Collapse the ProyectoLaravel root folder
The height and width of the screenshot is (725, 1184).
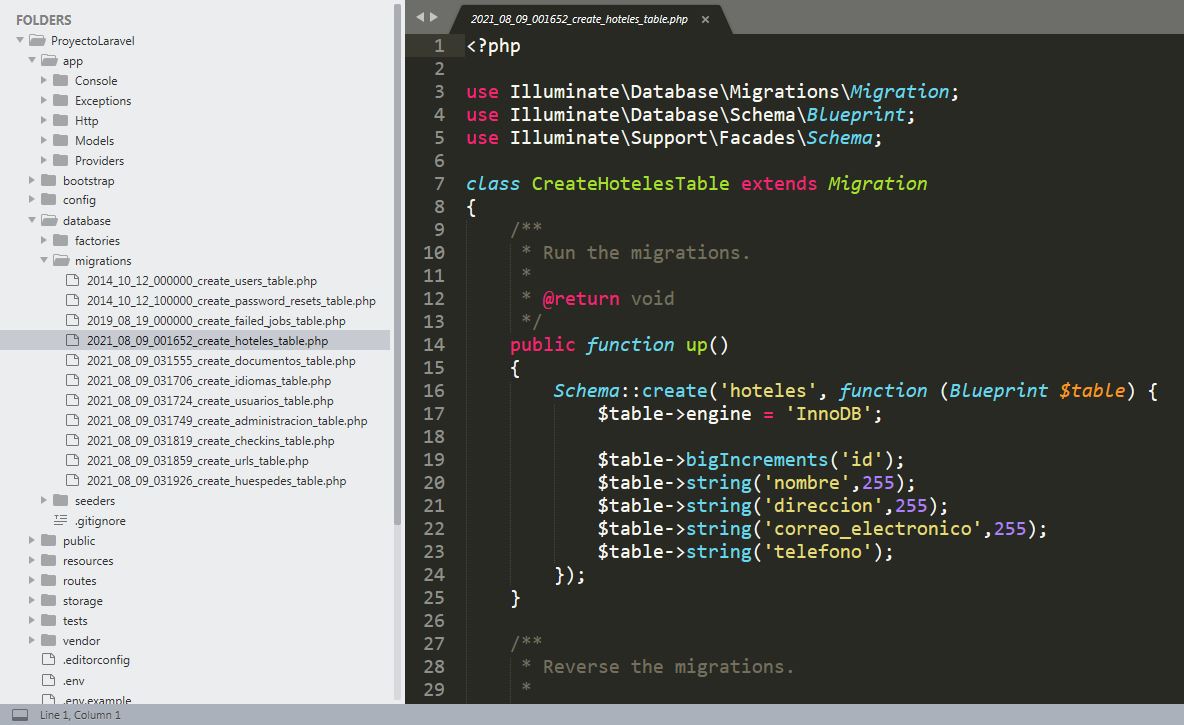click(x=21, y=41)
